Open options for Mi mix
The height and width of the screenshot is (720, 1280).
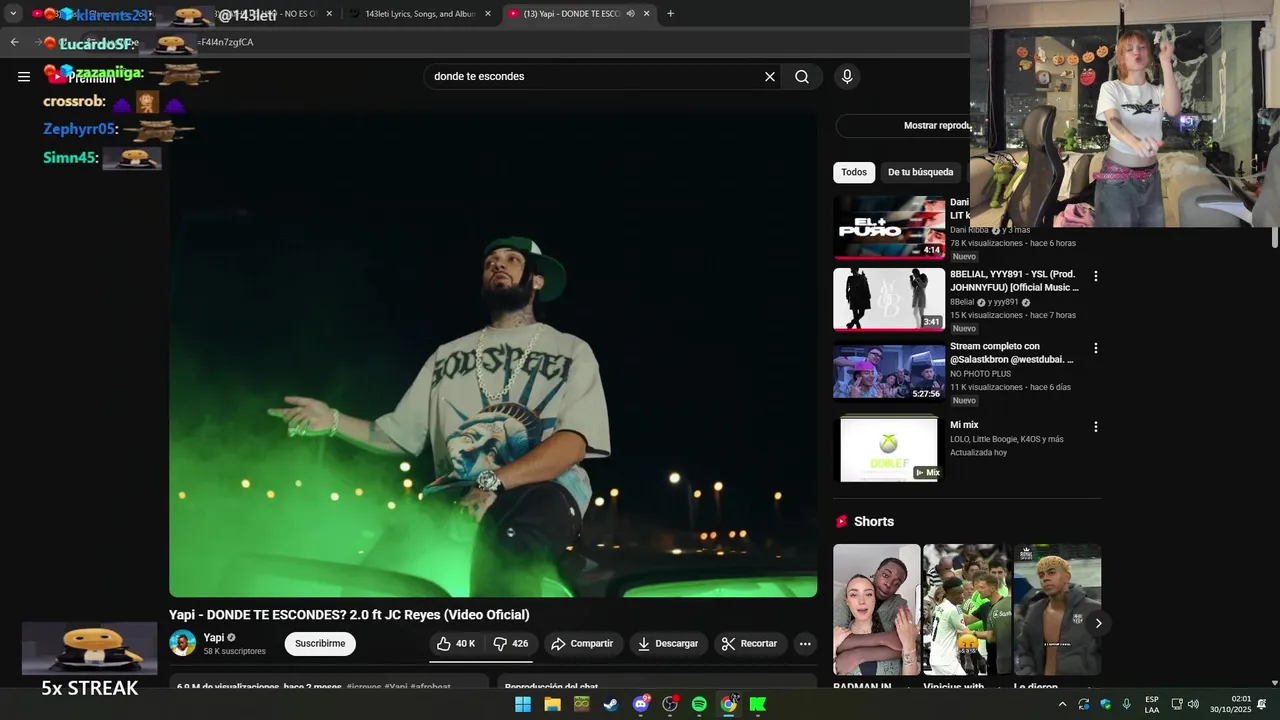[x=1095, y=427]
